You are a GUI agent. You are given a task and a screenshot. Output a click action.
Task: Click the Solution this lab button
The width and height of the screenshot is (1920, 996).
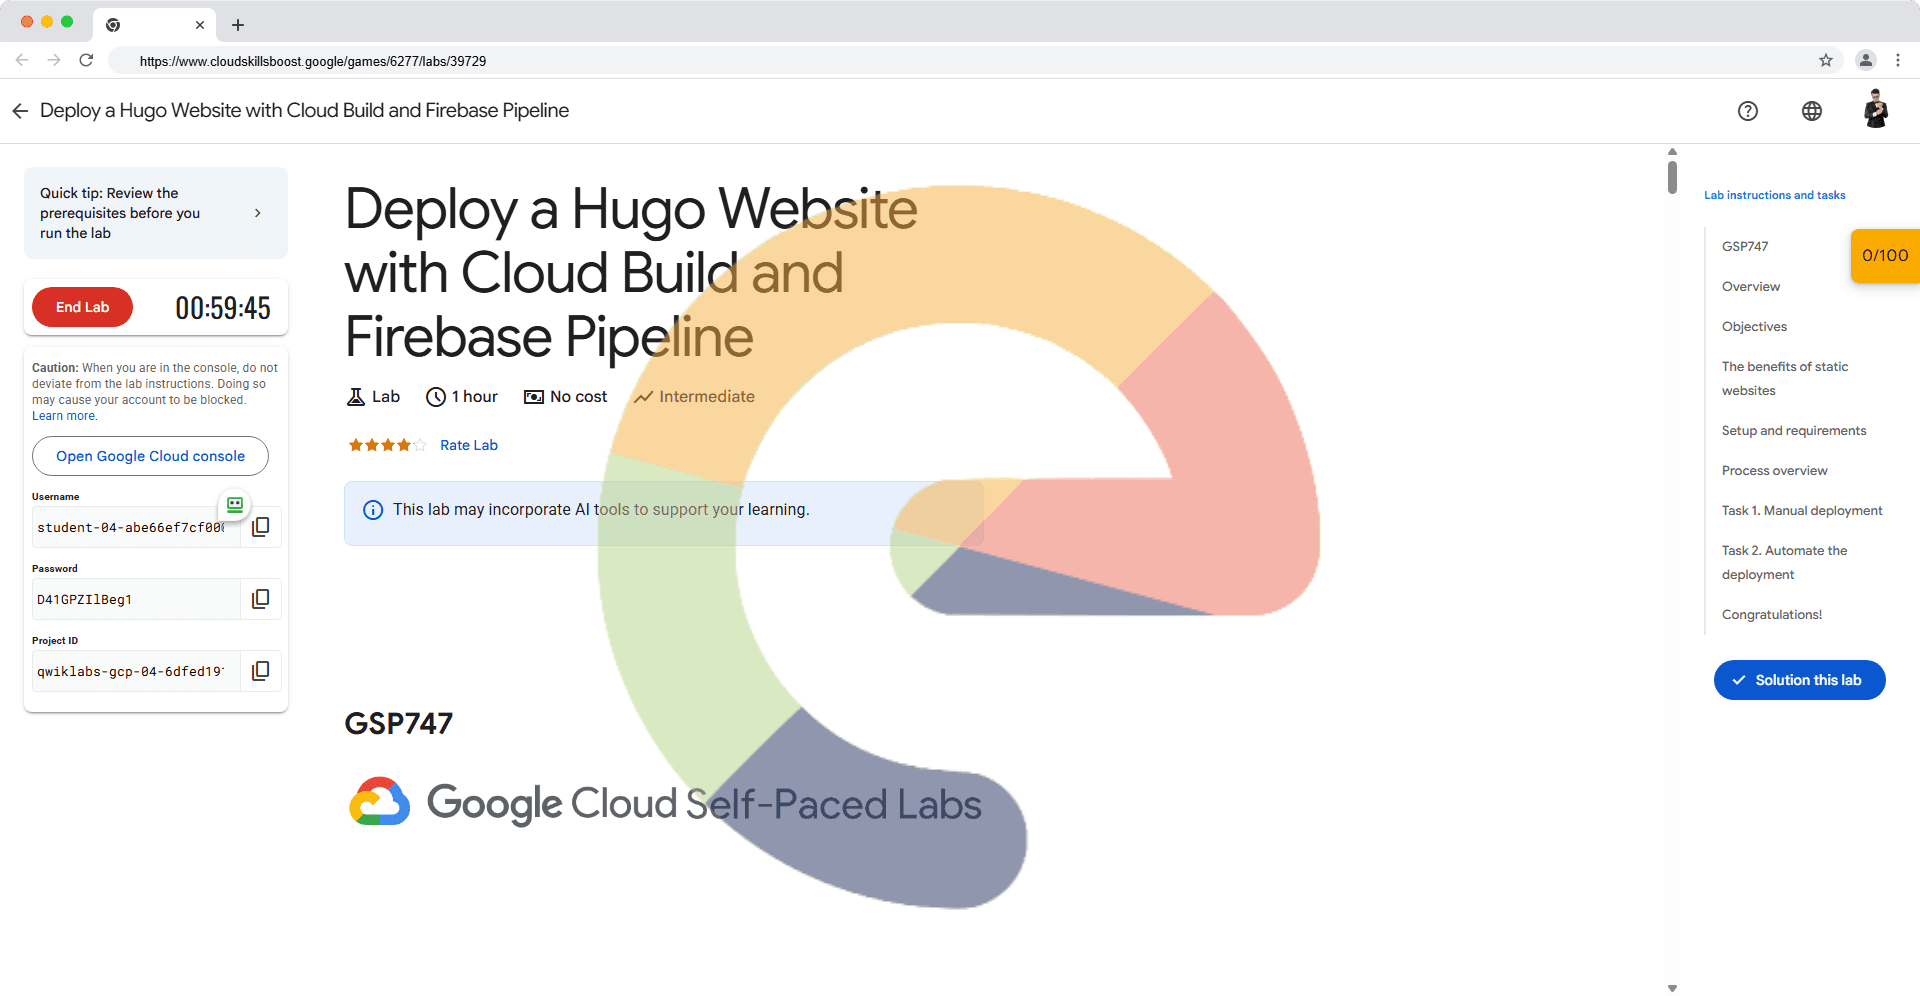[x=1799, y=680]
